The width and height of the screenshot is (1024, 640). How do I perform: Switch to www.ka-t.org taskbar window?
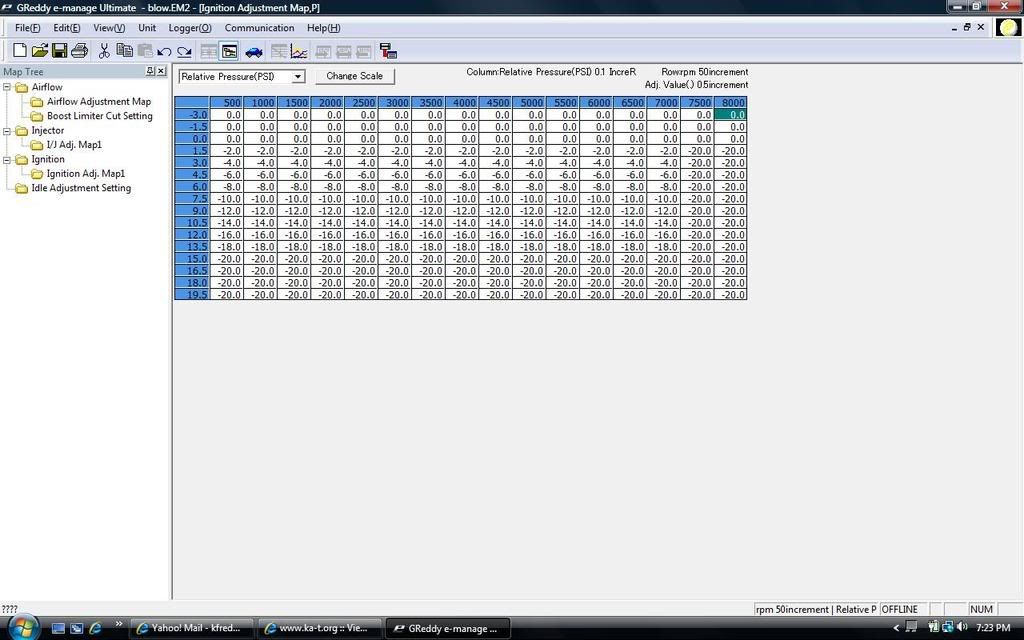[319, 628]
